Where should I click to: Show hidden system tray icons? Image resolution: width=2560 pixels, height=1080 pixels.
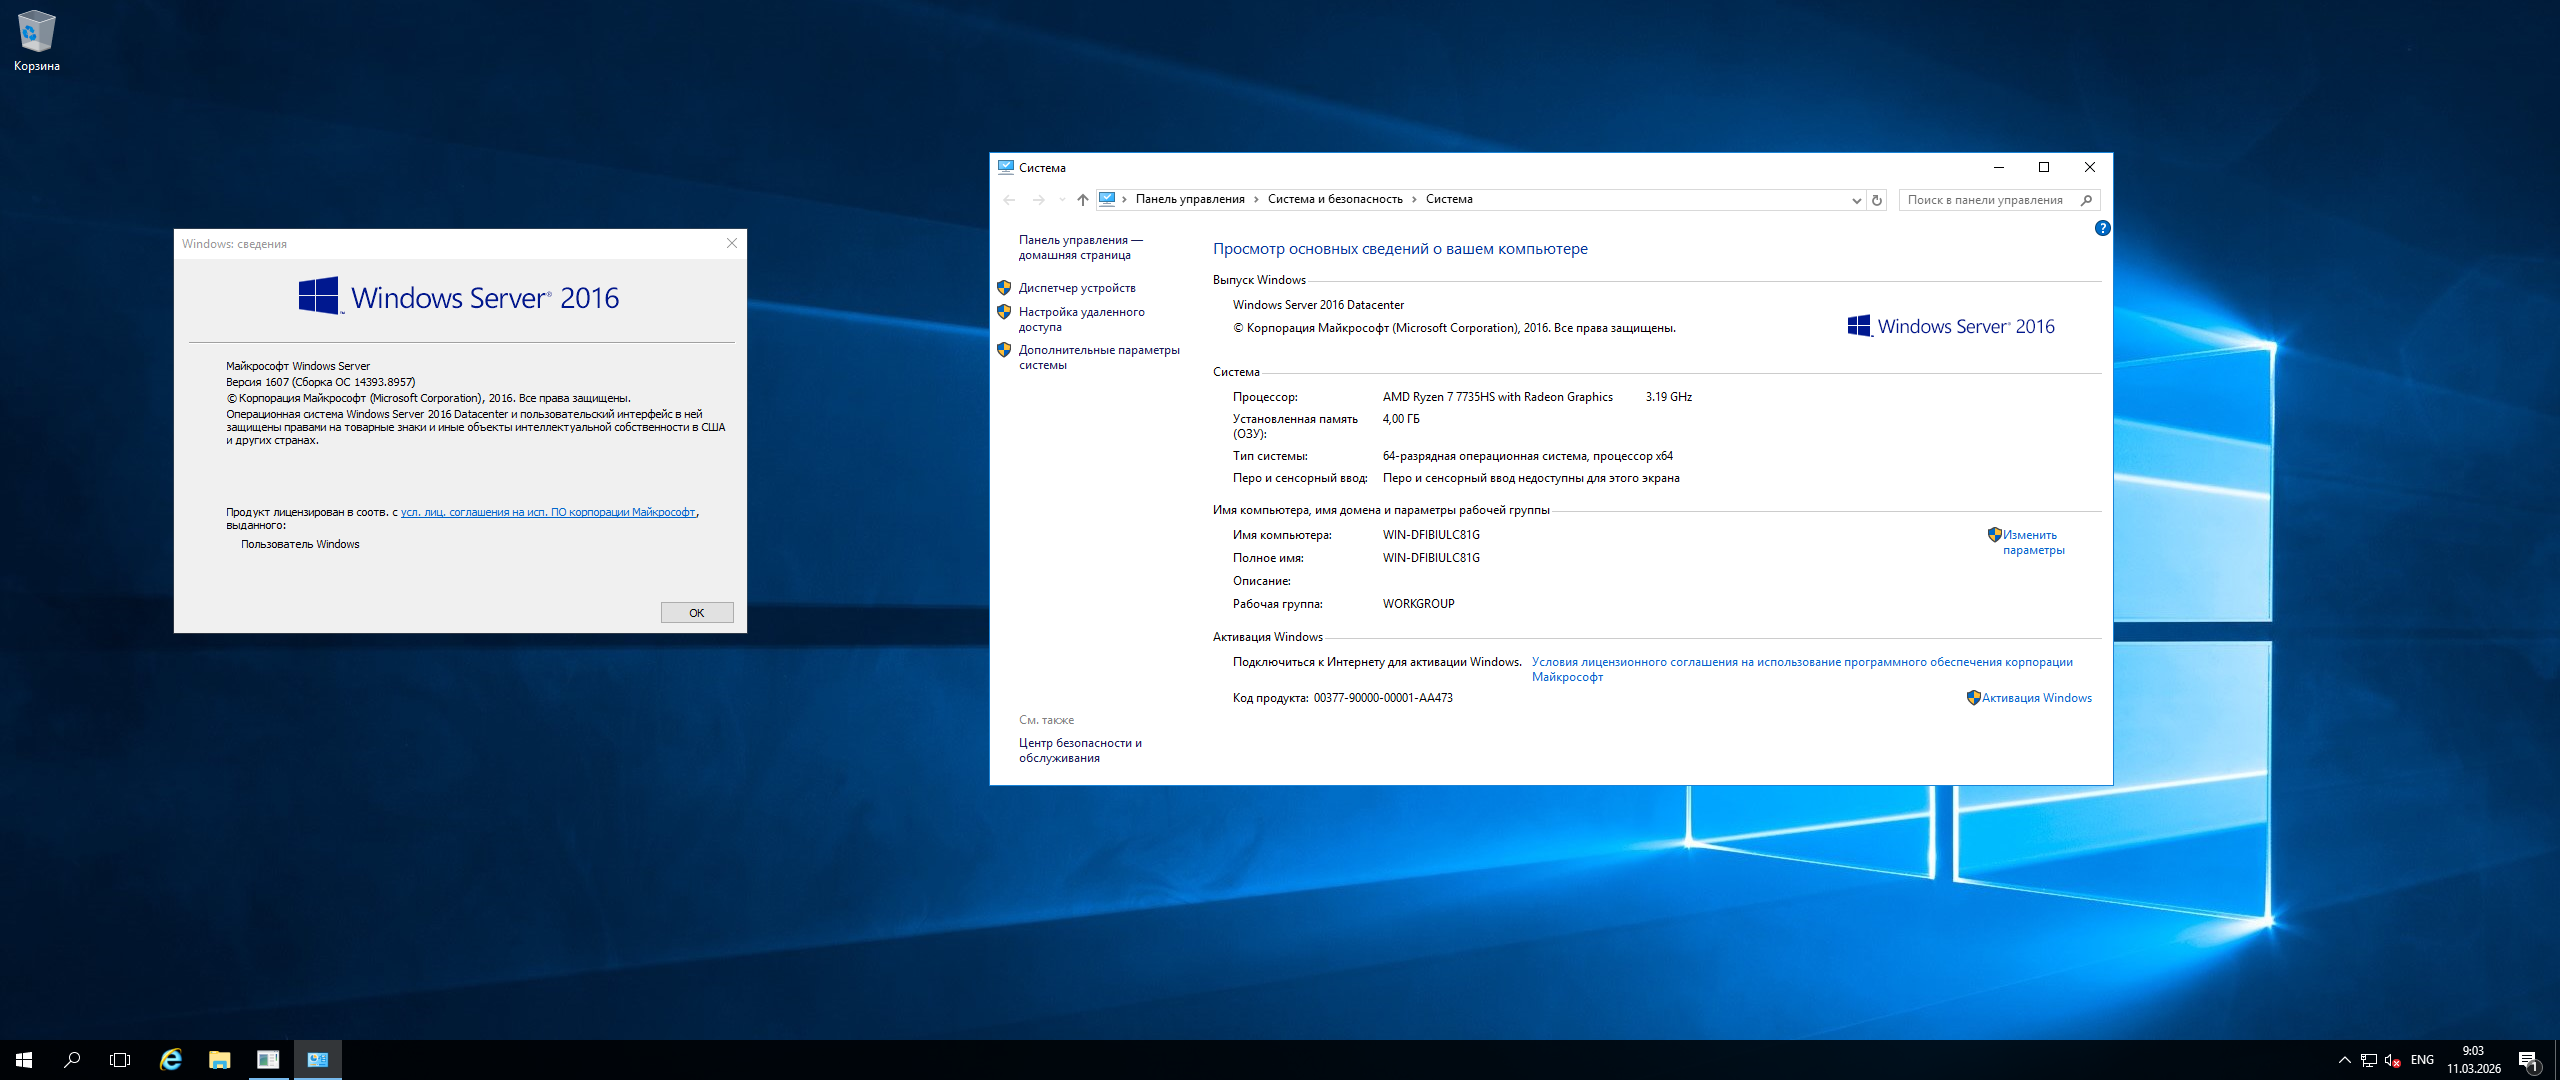(x=2344, y=1060)
